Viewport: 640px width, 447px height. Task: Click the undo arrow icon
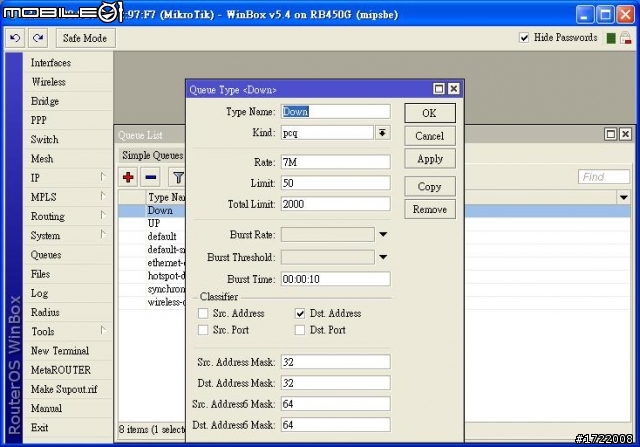[15, 38]
